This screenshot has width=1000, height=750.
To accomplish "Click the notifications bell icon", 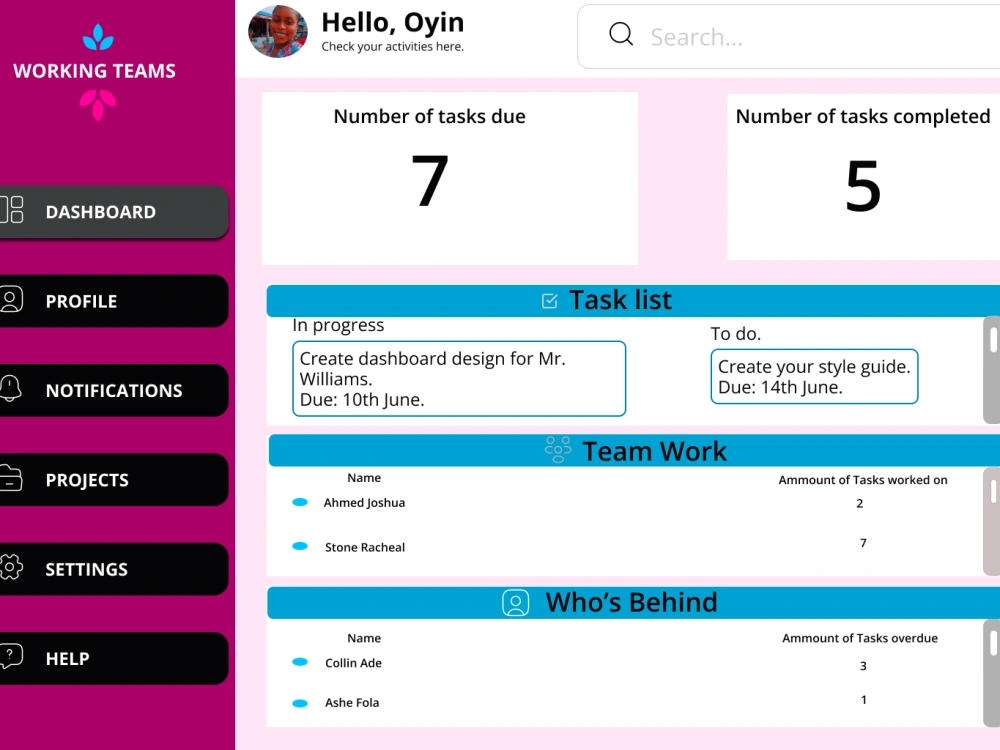I will point(10,388).
